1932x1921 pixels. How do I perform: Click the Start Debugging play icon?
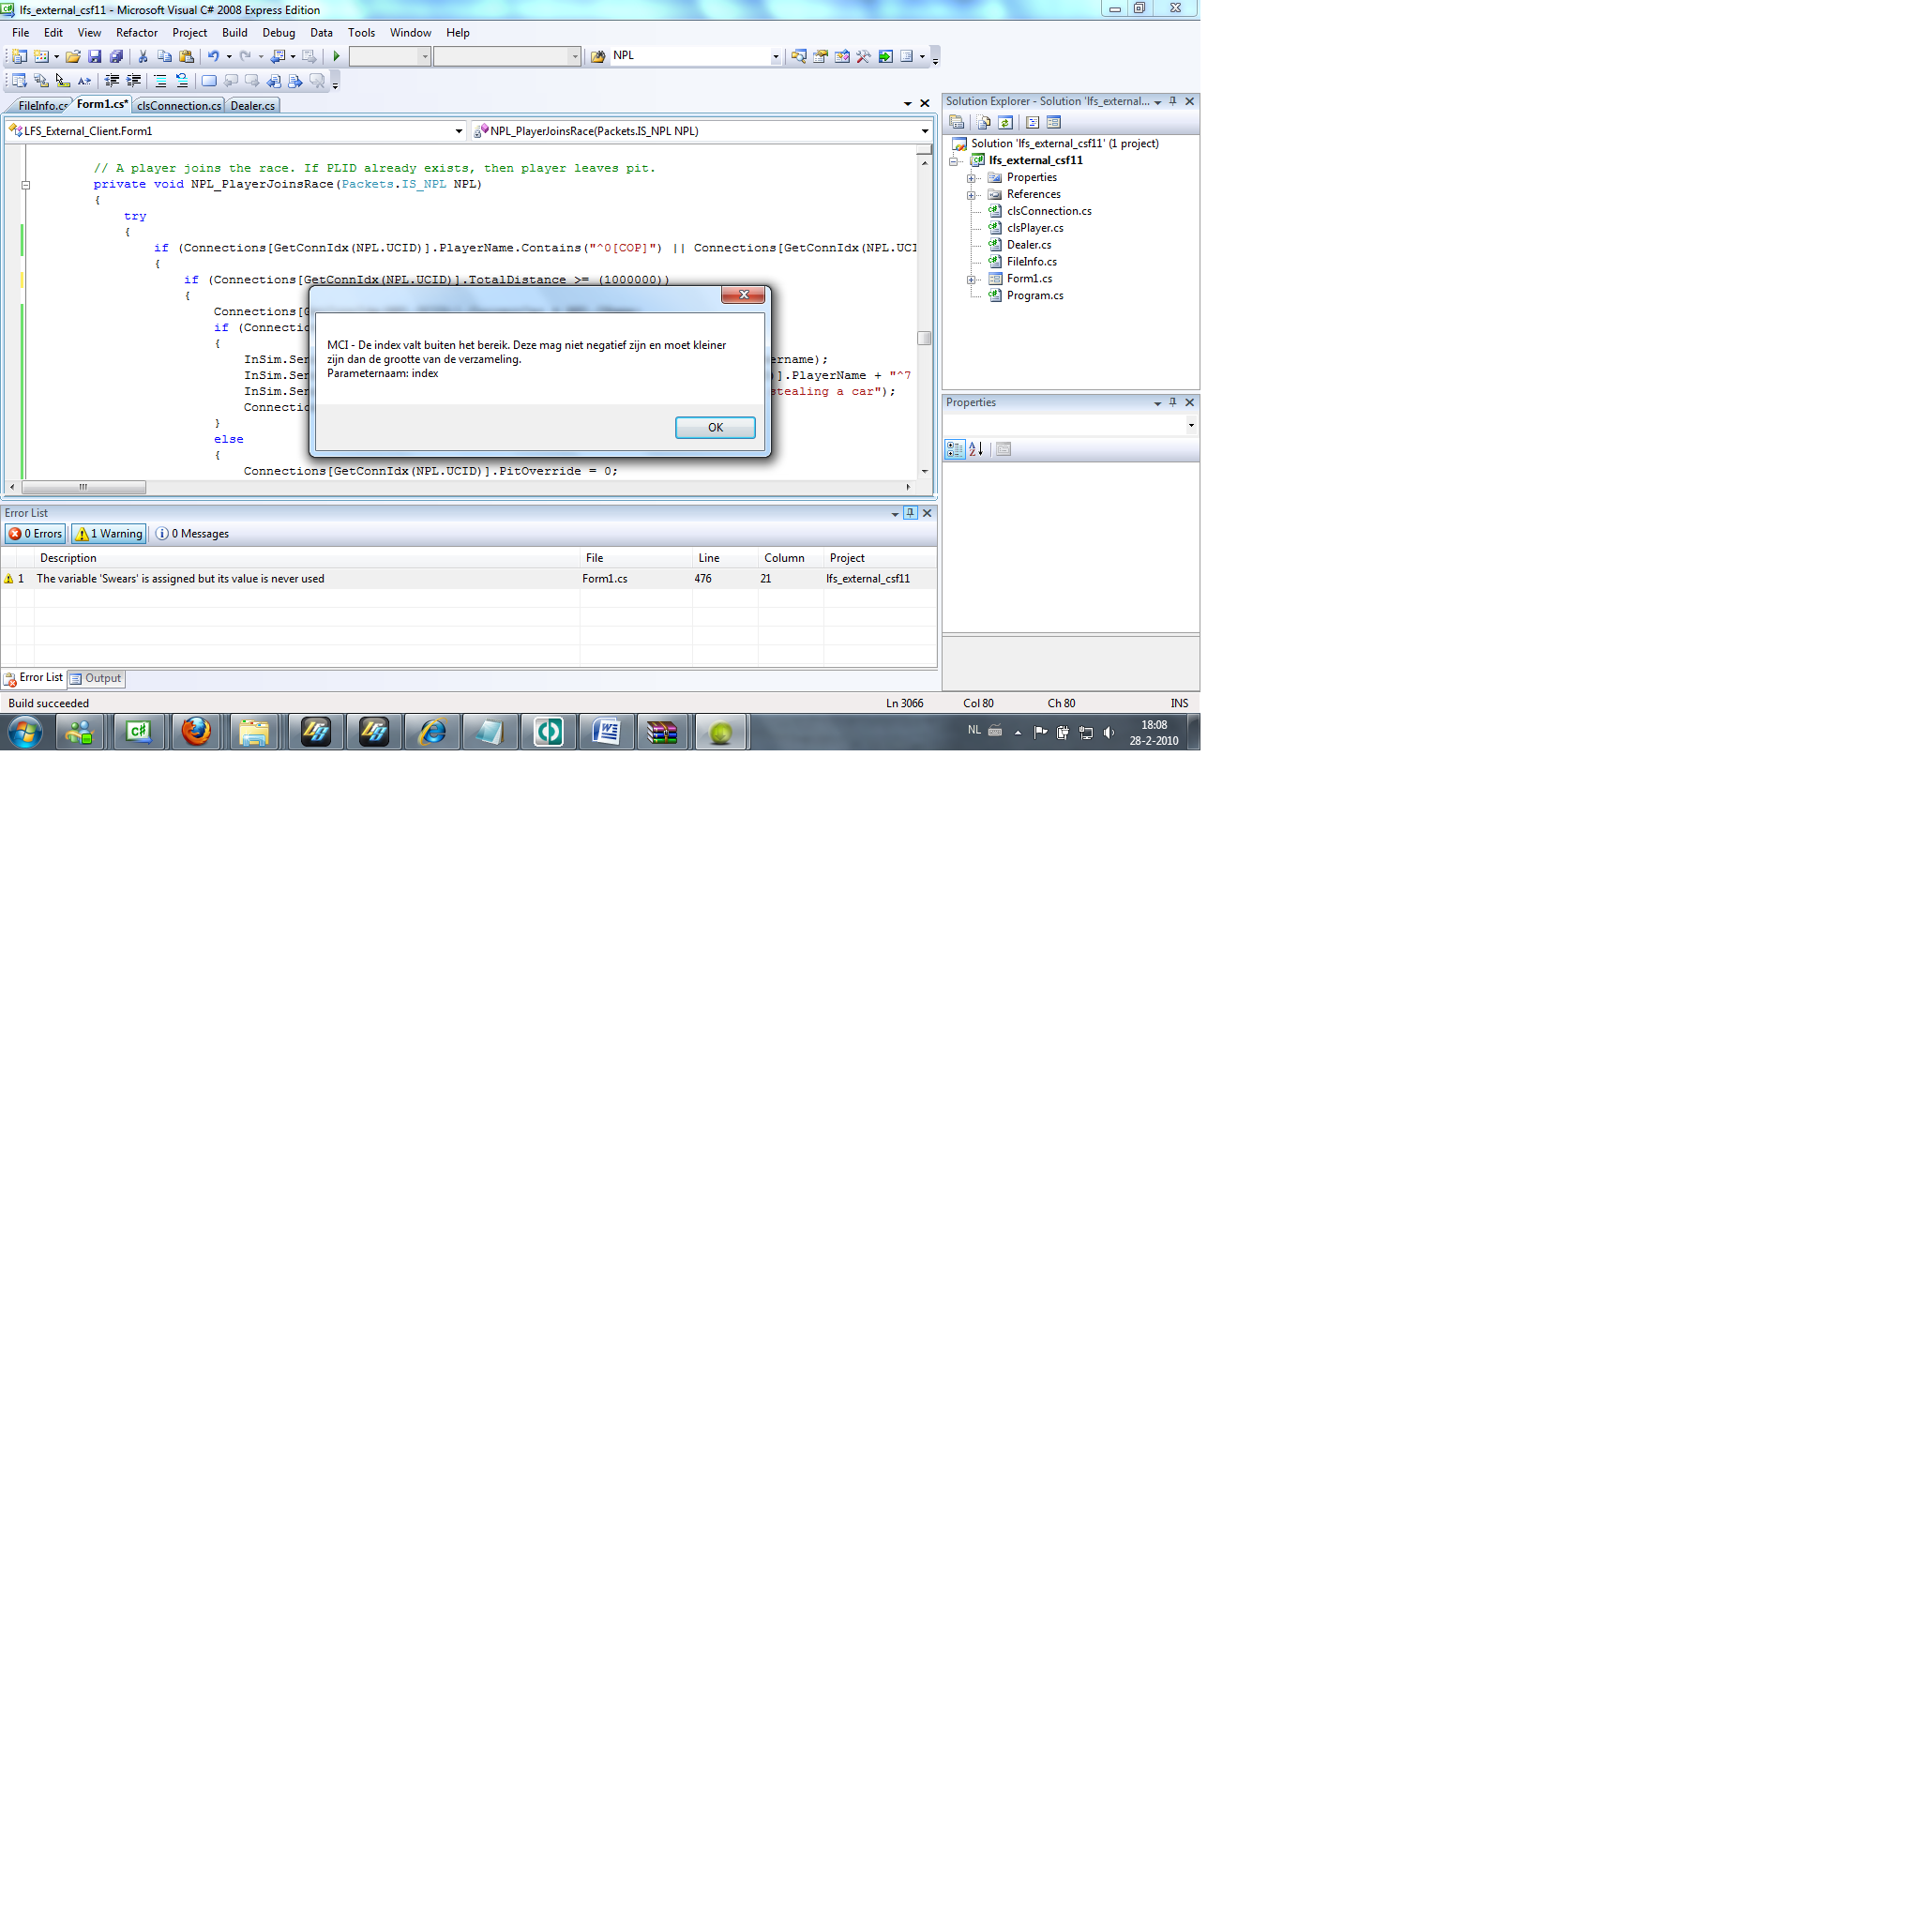click(x=337, y=57)
